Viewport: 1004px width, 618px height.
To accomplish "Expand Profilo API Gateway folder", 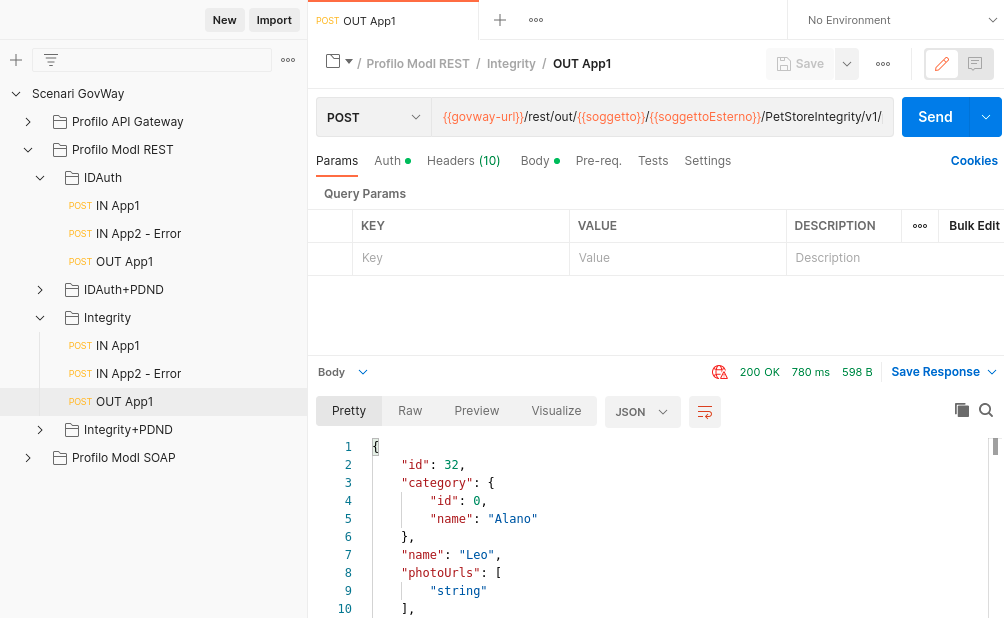I will tap(28, 122).
